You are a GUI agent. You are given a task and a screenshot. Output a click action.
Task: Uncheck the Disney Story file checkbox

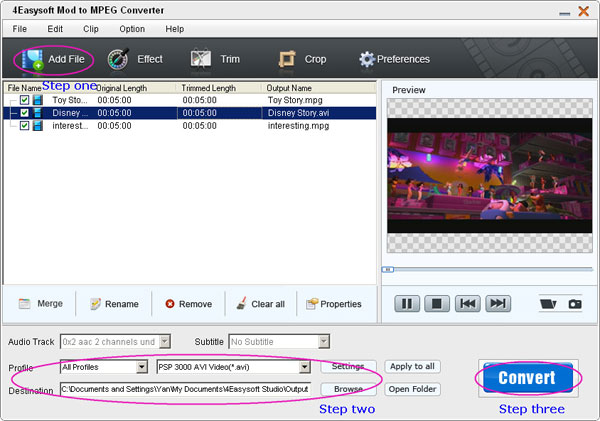pos(24,113)
